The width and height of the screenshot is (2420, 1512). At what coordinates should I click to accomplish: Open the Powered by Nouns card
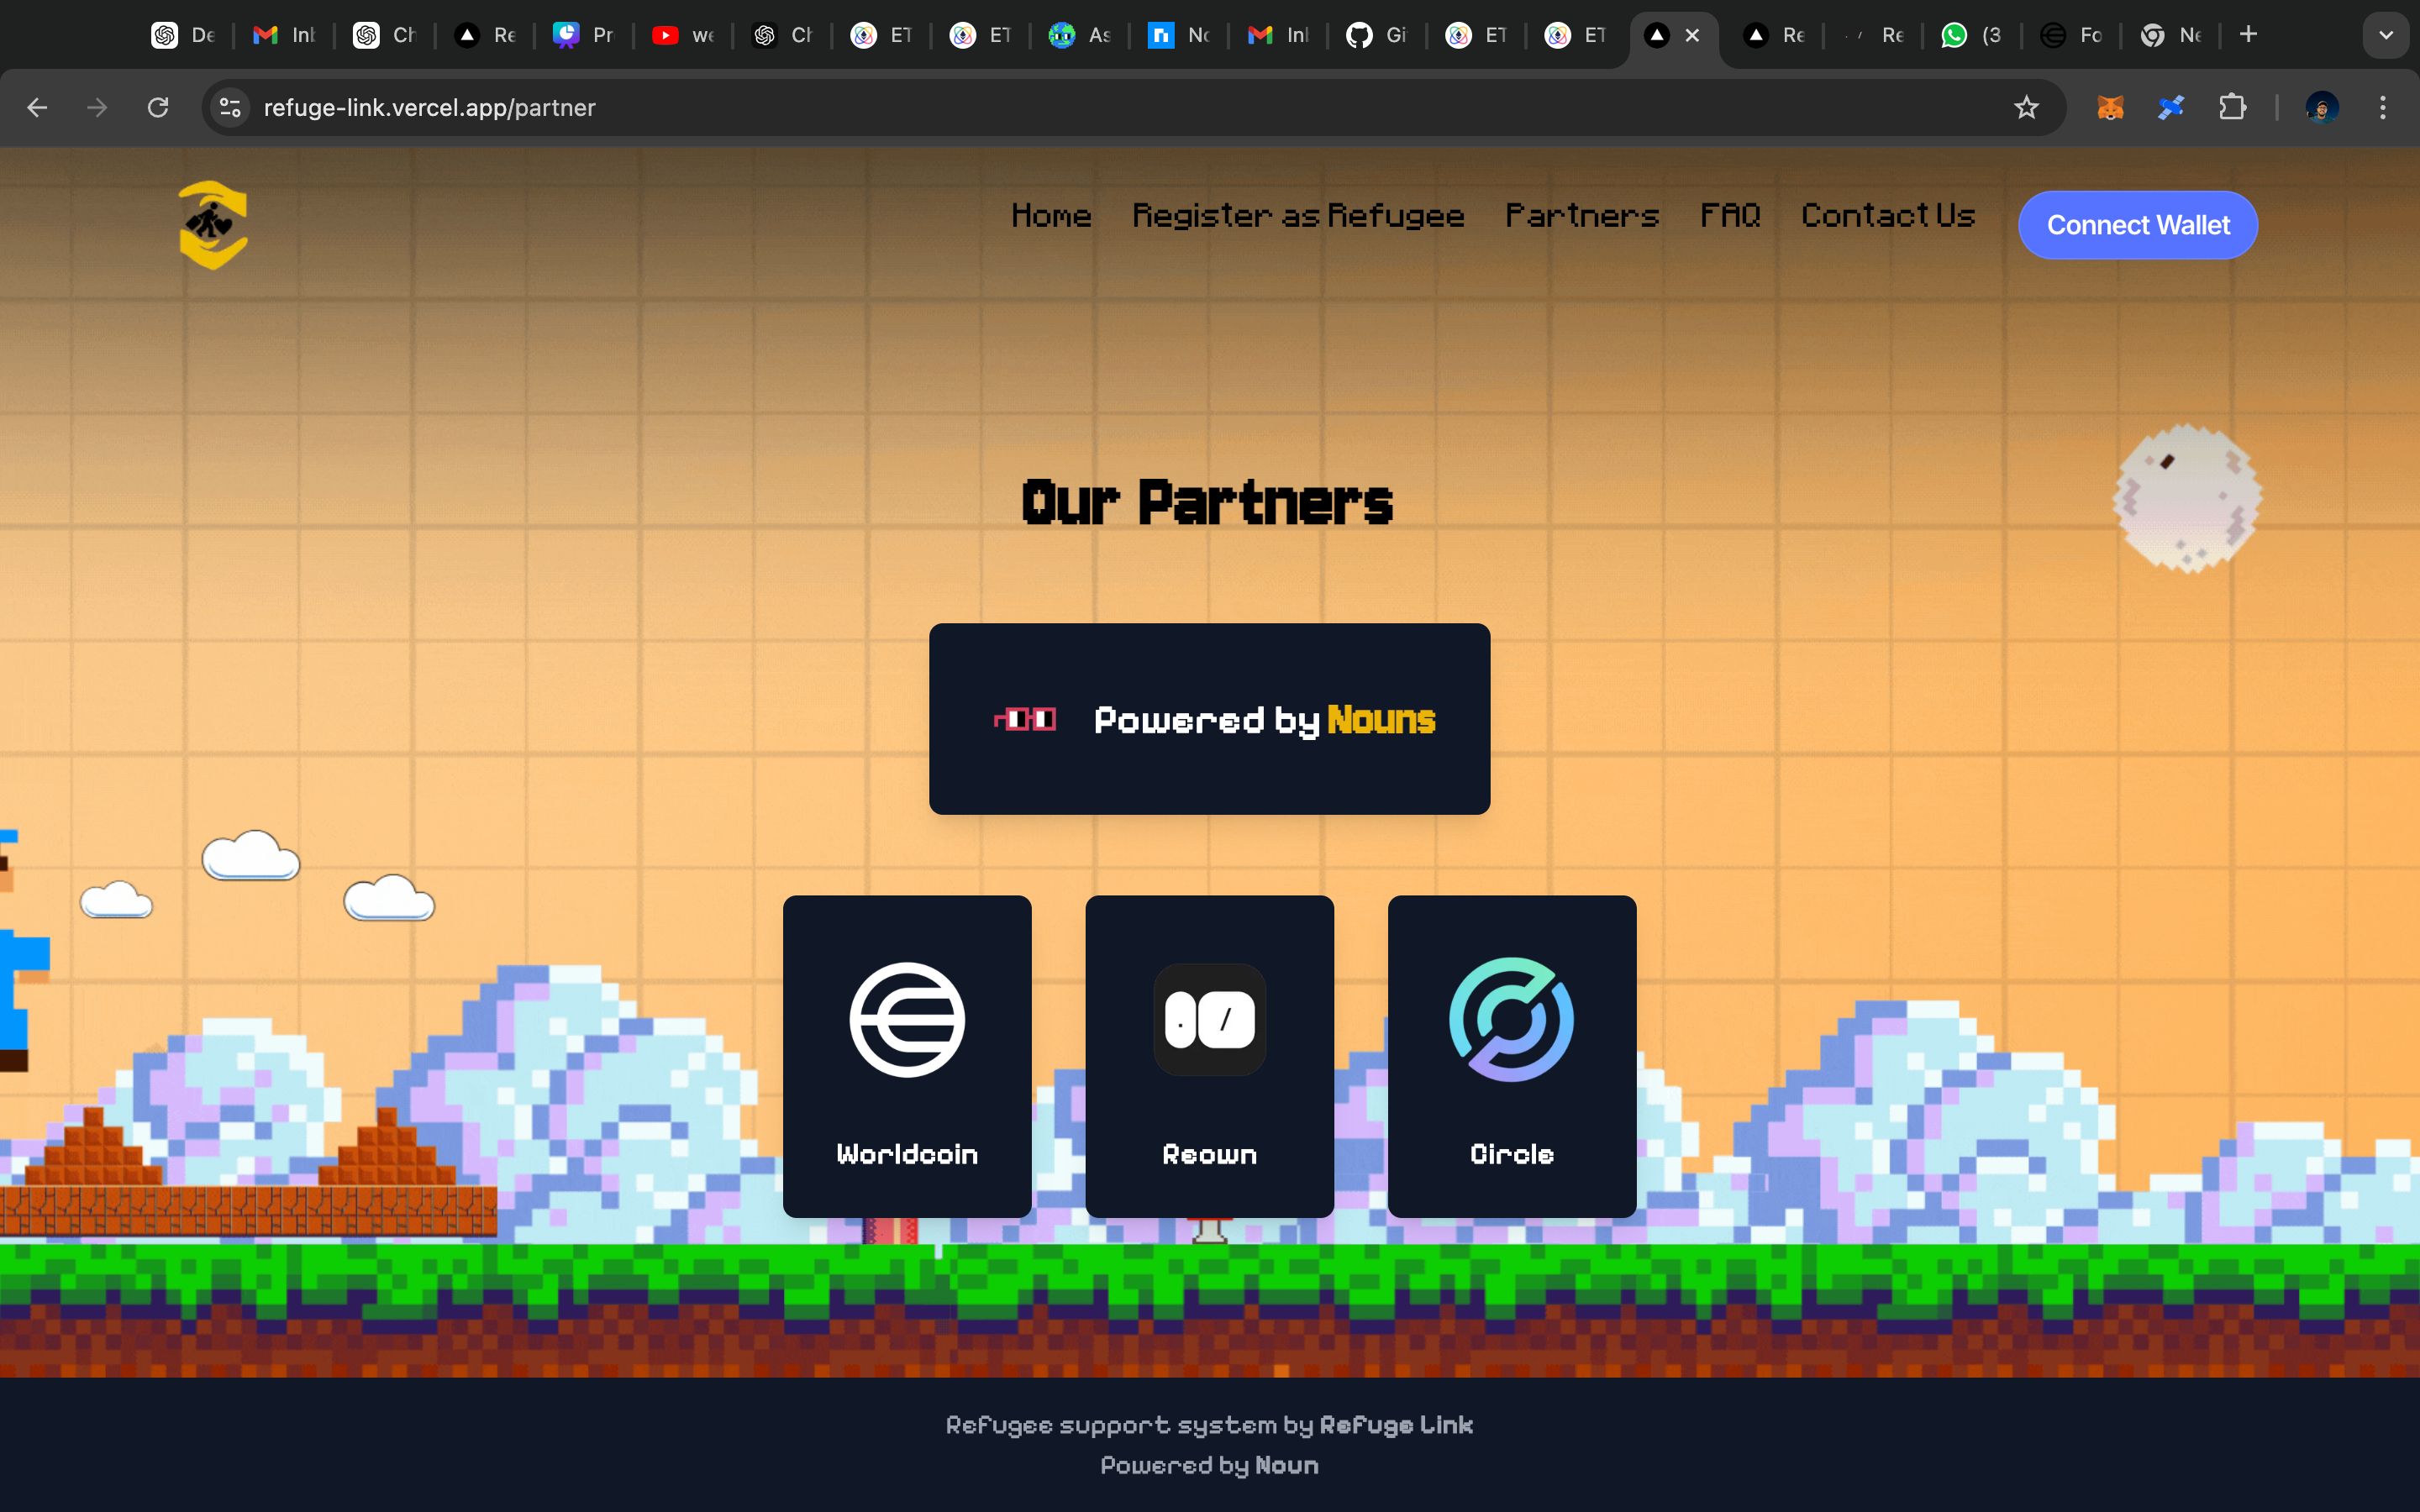point(1209,719)
